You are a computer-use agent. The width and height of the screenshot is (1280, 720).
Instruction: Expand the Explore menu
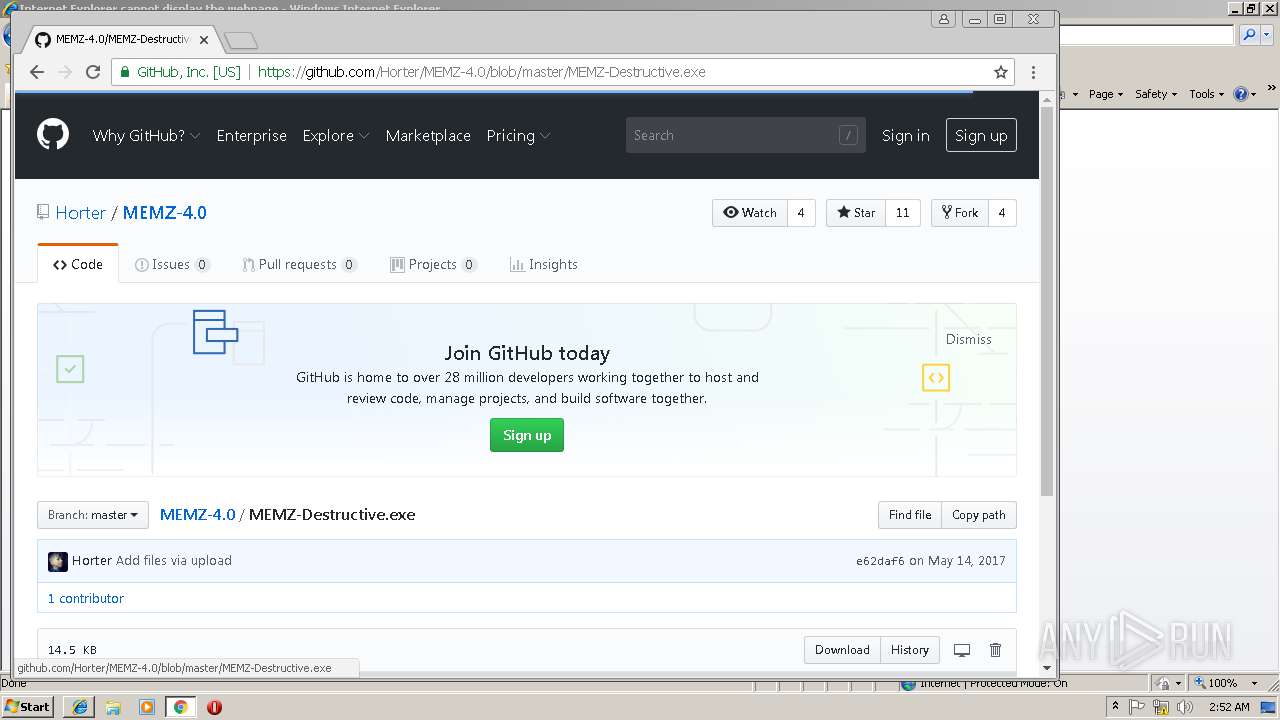336,136
